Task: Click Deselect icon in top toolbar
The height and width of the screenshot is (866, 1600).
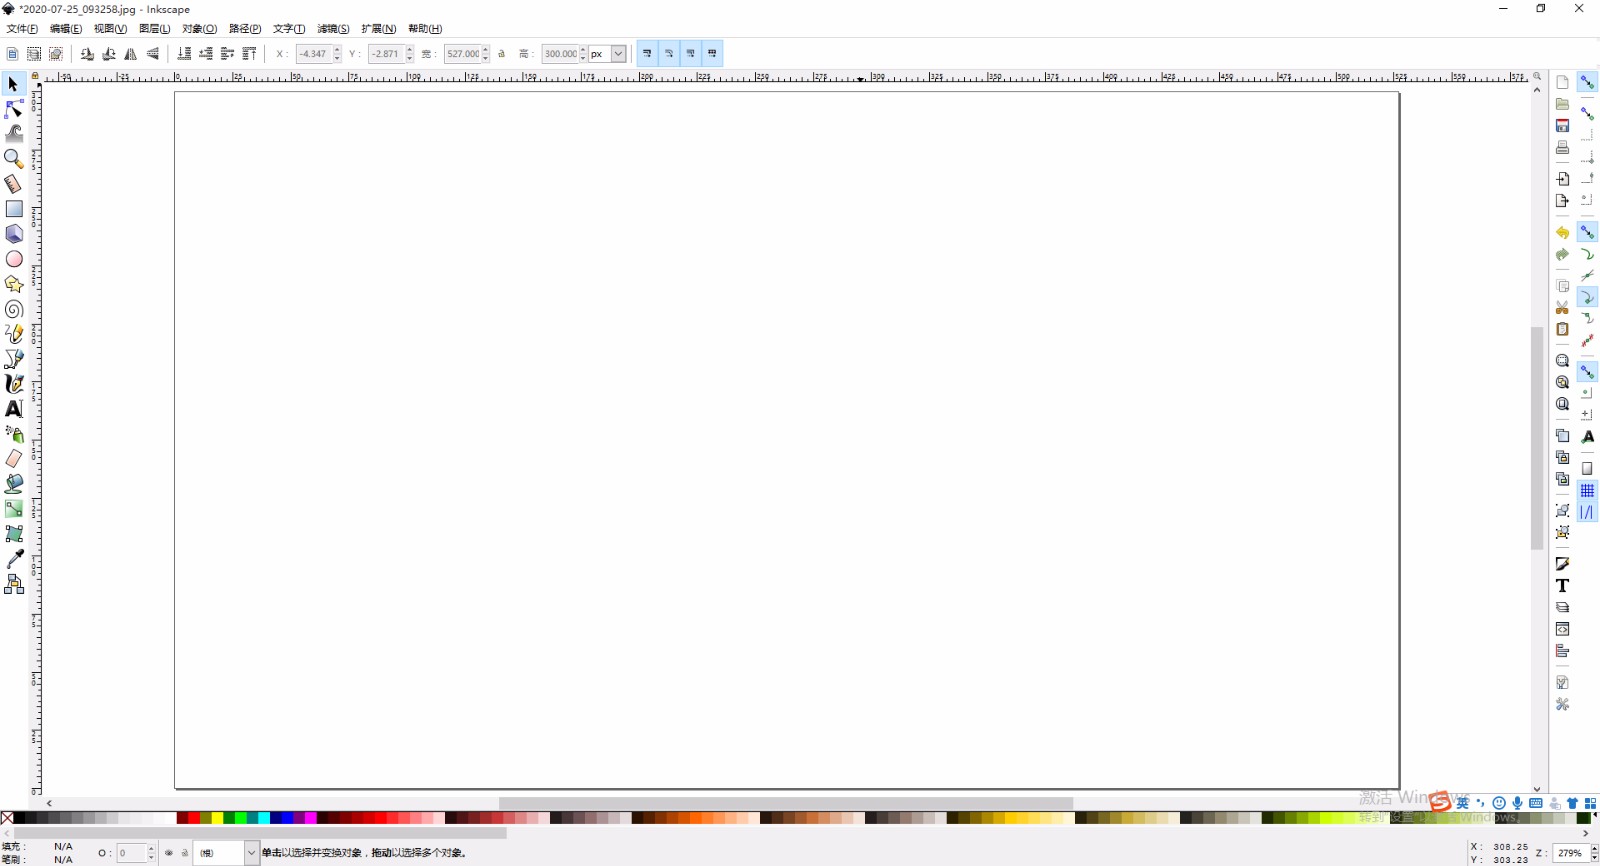Action: tap(56, 54)
